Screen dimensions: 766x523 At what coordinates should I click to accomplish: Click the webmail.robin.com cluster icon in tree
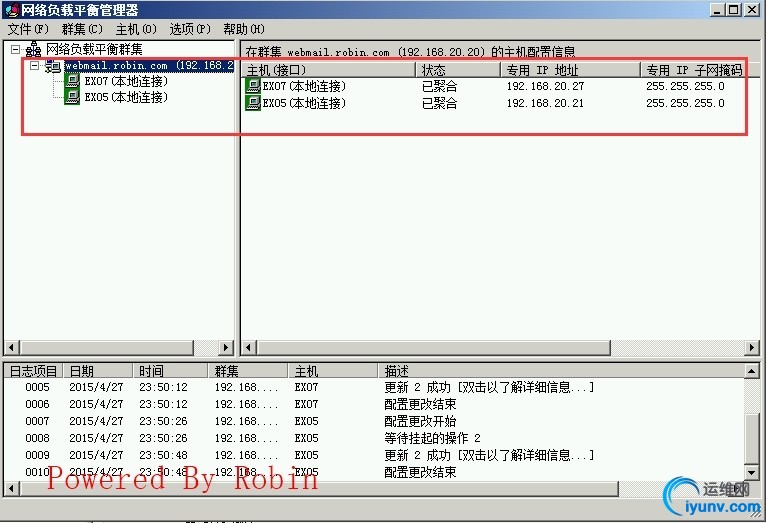[53, 66]
